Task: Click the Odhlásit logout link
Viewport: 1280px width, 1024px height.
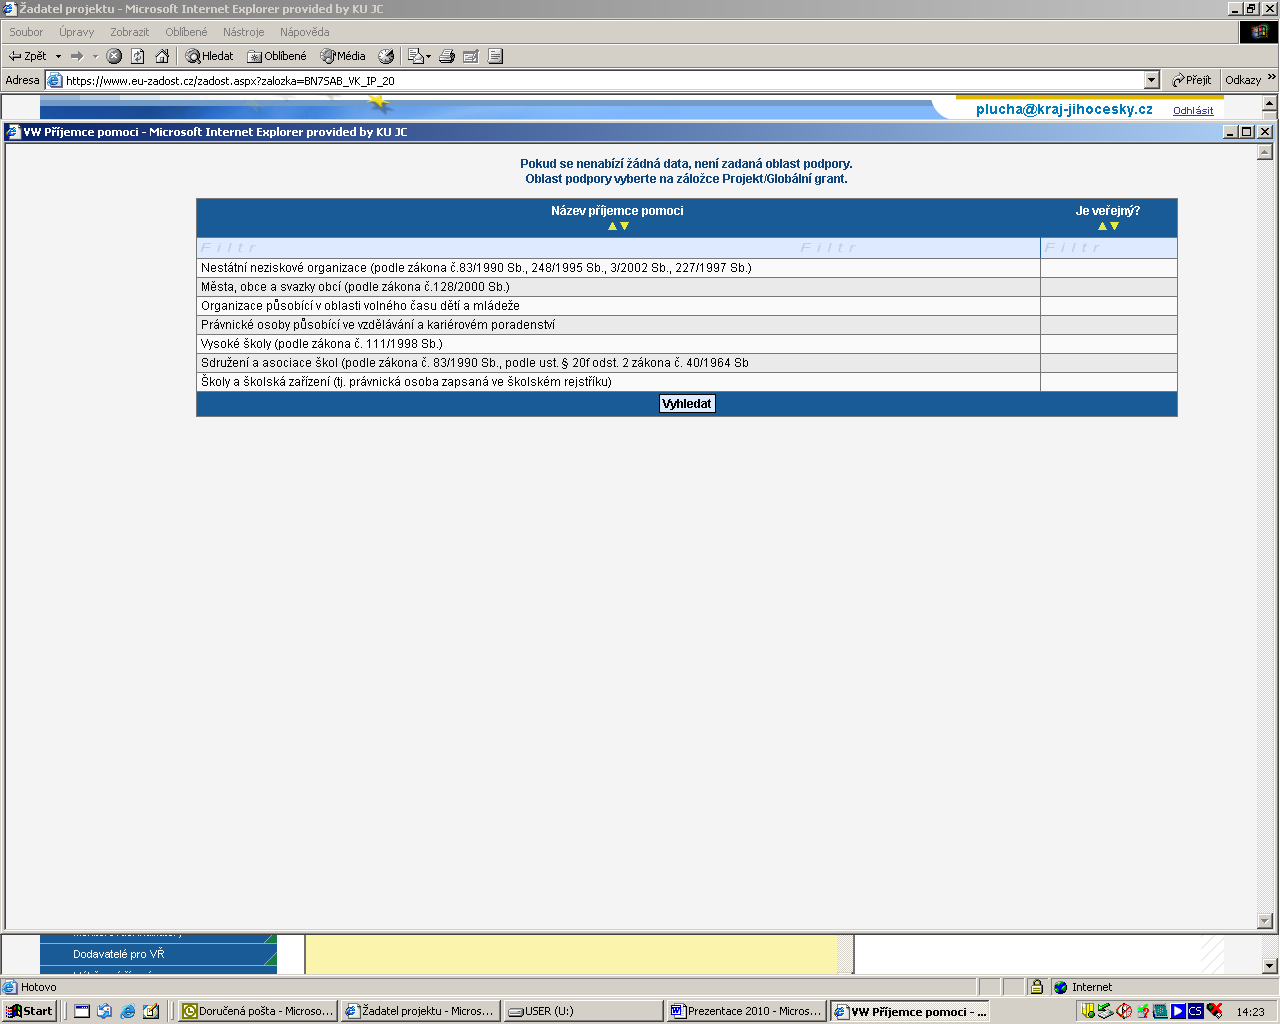Action: [1193, 111]
